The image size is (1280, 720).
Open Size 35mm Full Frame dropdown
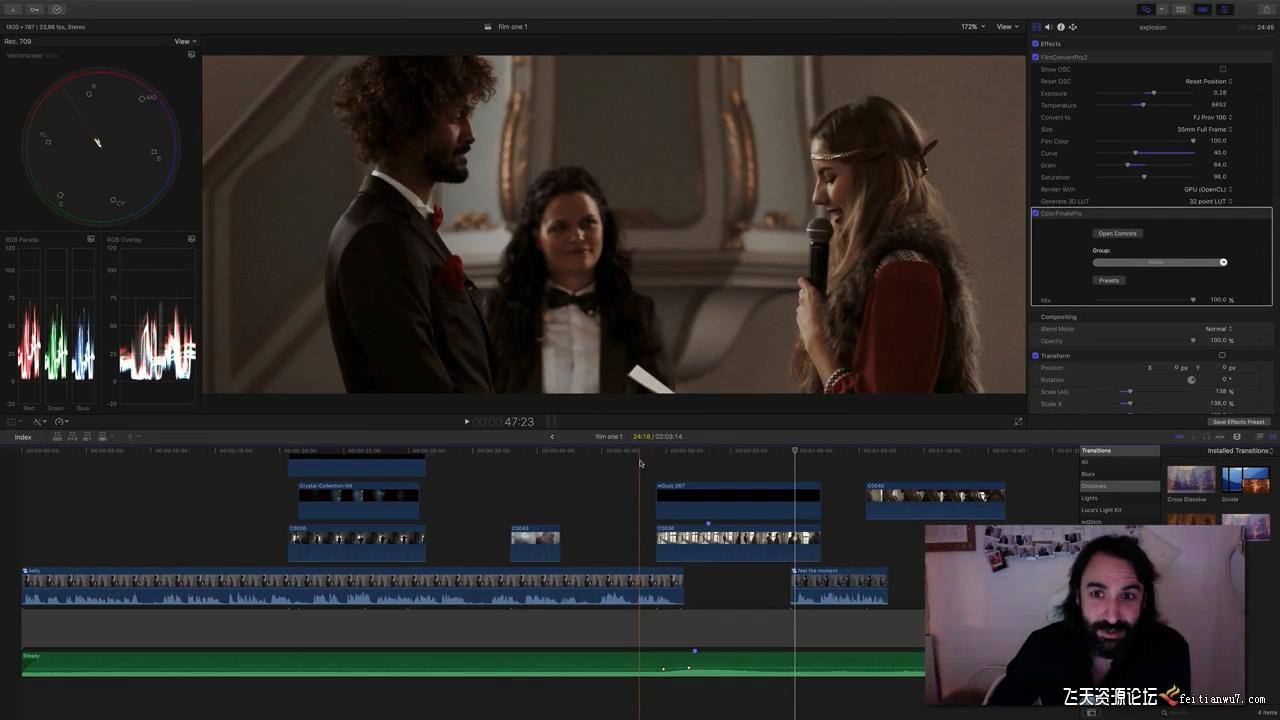pyautogui.click(x=1204, y=129)
